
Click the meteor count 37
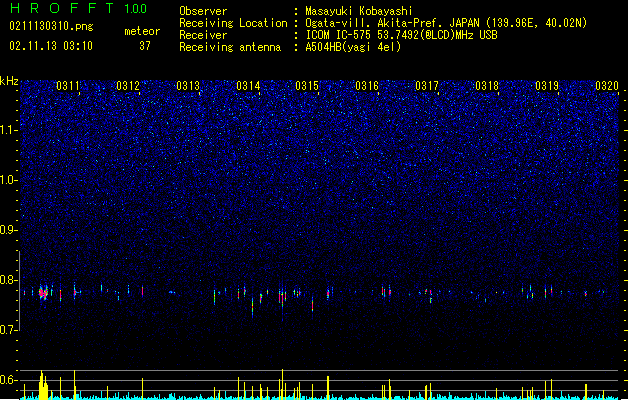tap(145, 46)
